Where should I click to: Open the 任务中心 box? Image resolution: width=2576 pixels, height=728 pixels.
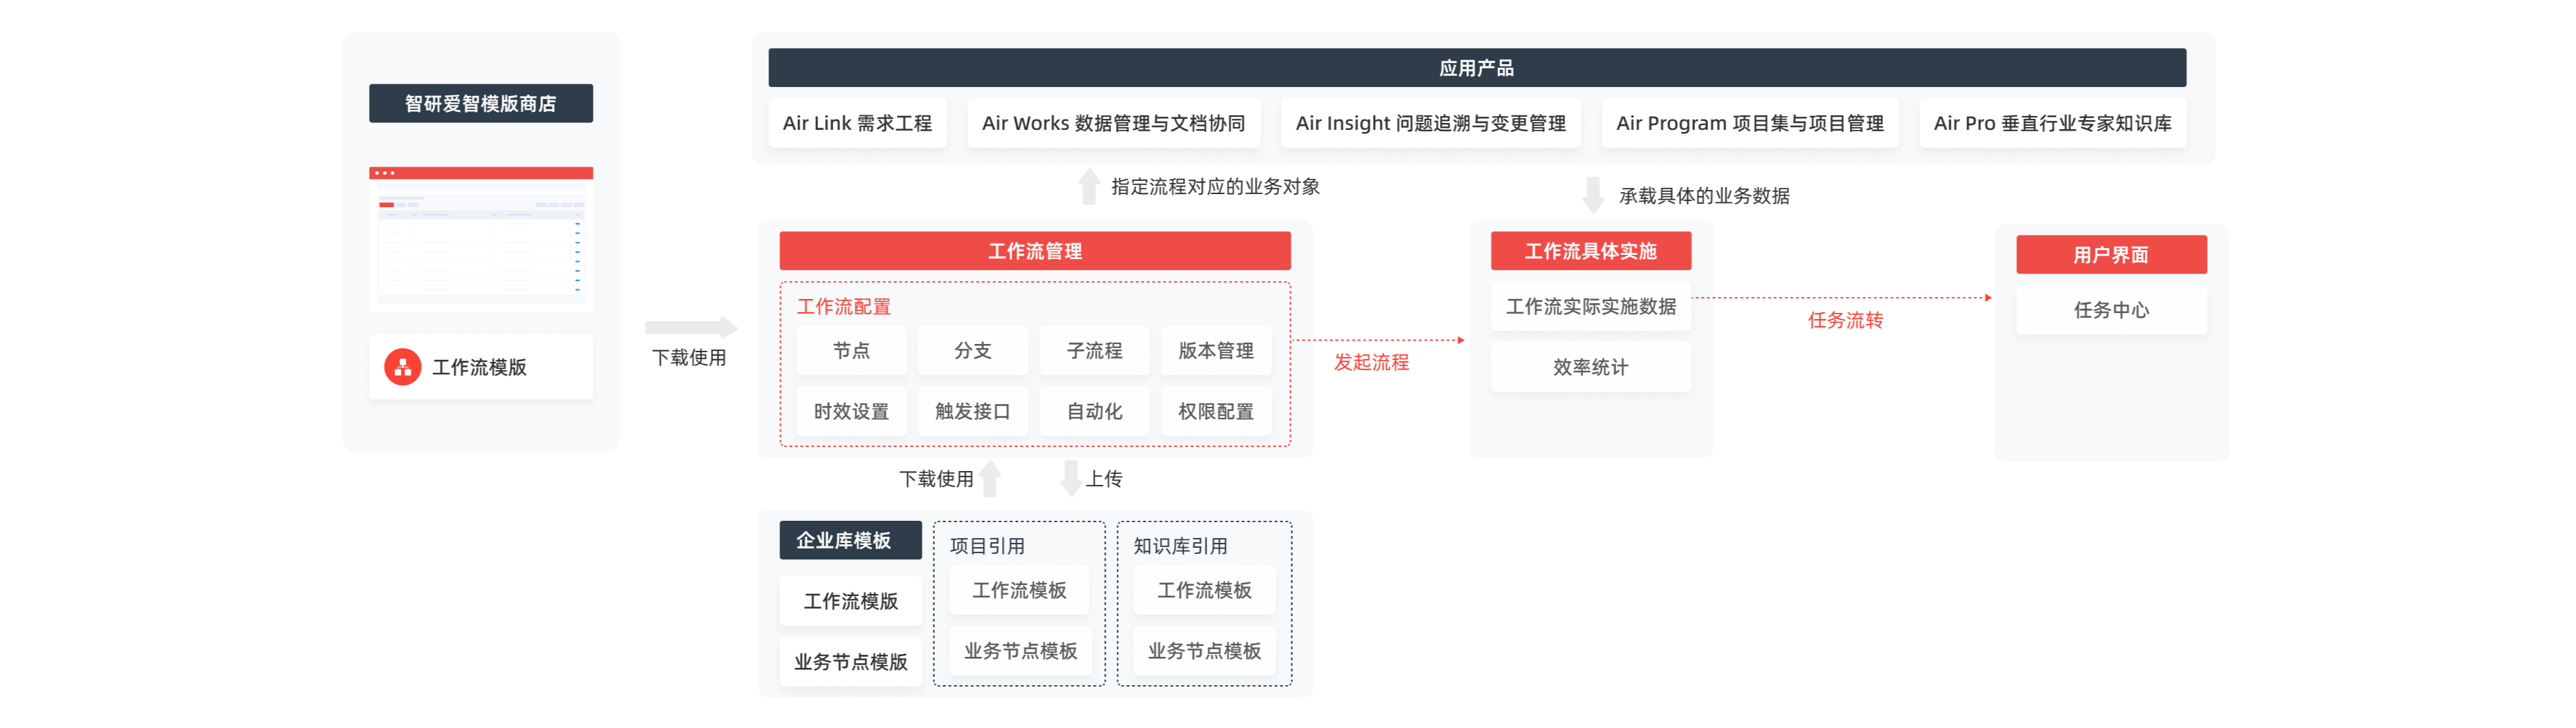[x=2111, y=310]
